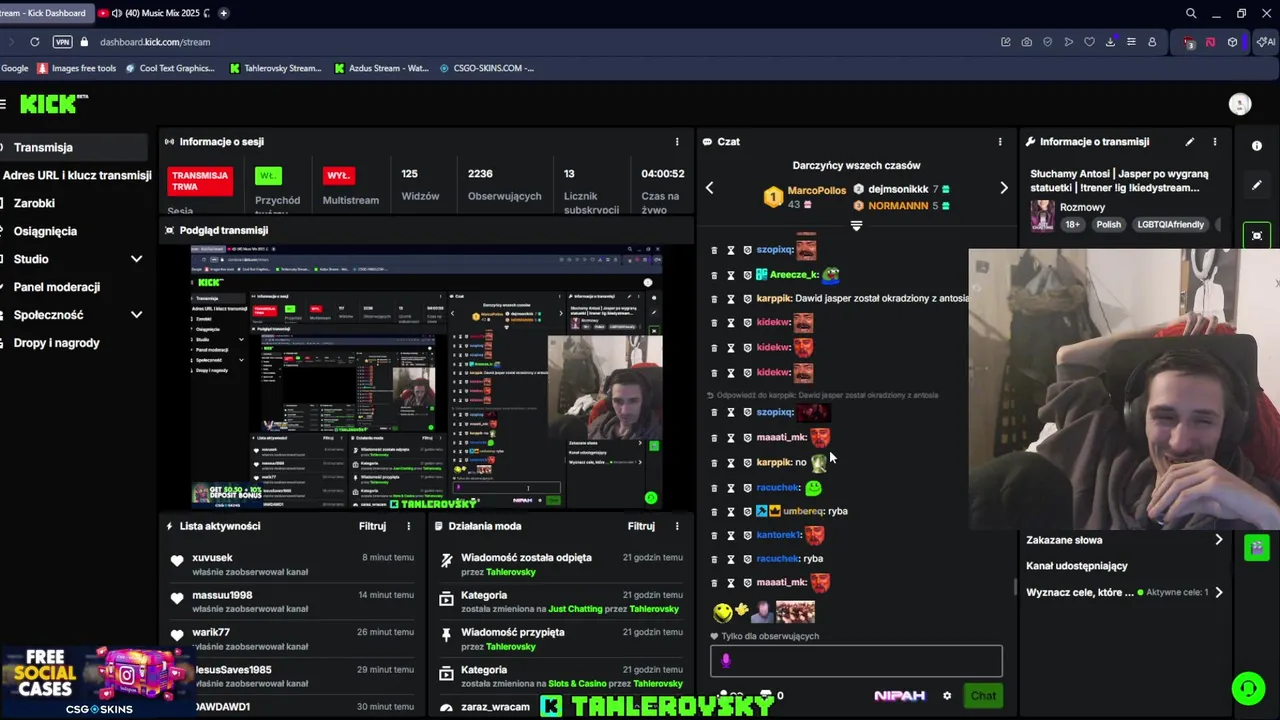Show previous leaderboard with left arrow
Screen dimensions: 1280x720
pyautogui.click(x=709, y=188)
